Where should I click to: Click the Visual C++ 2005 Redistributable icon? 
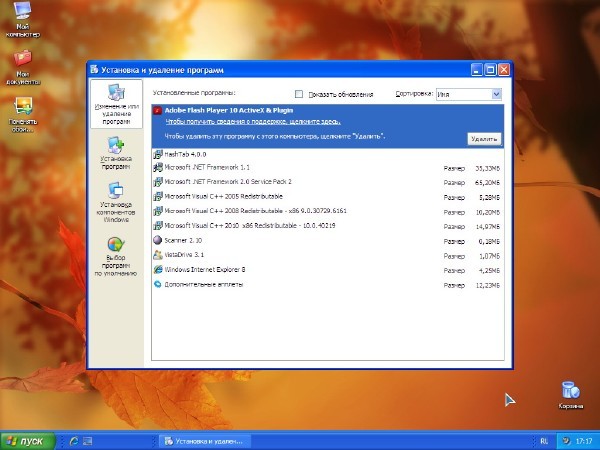pyautogui.click(x=158, y=197)
